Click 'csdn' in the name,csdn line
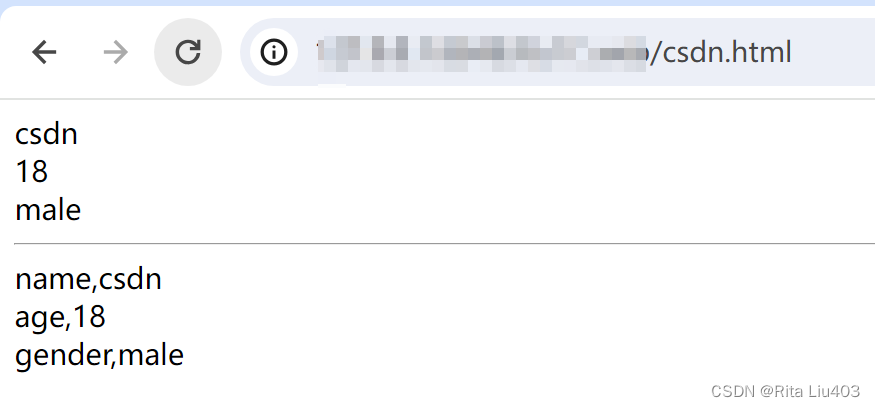 point(131,279)
